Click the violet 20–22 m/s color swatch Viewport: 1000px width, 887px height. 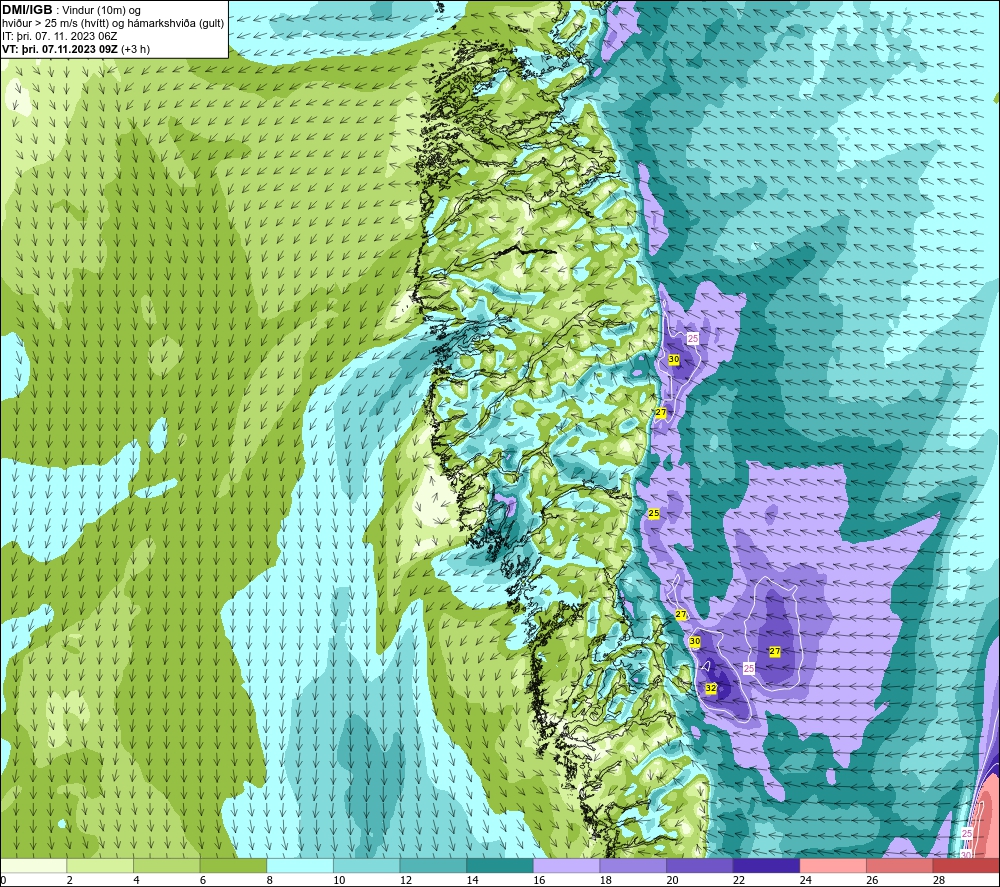[x=700, y=866]
